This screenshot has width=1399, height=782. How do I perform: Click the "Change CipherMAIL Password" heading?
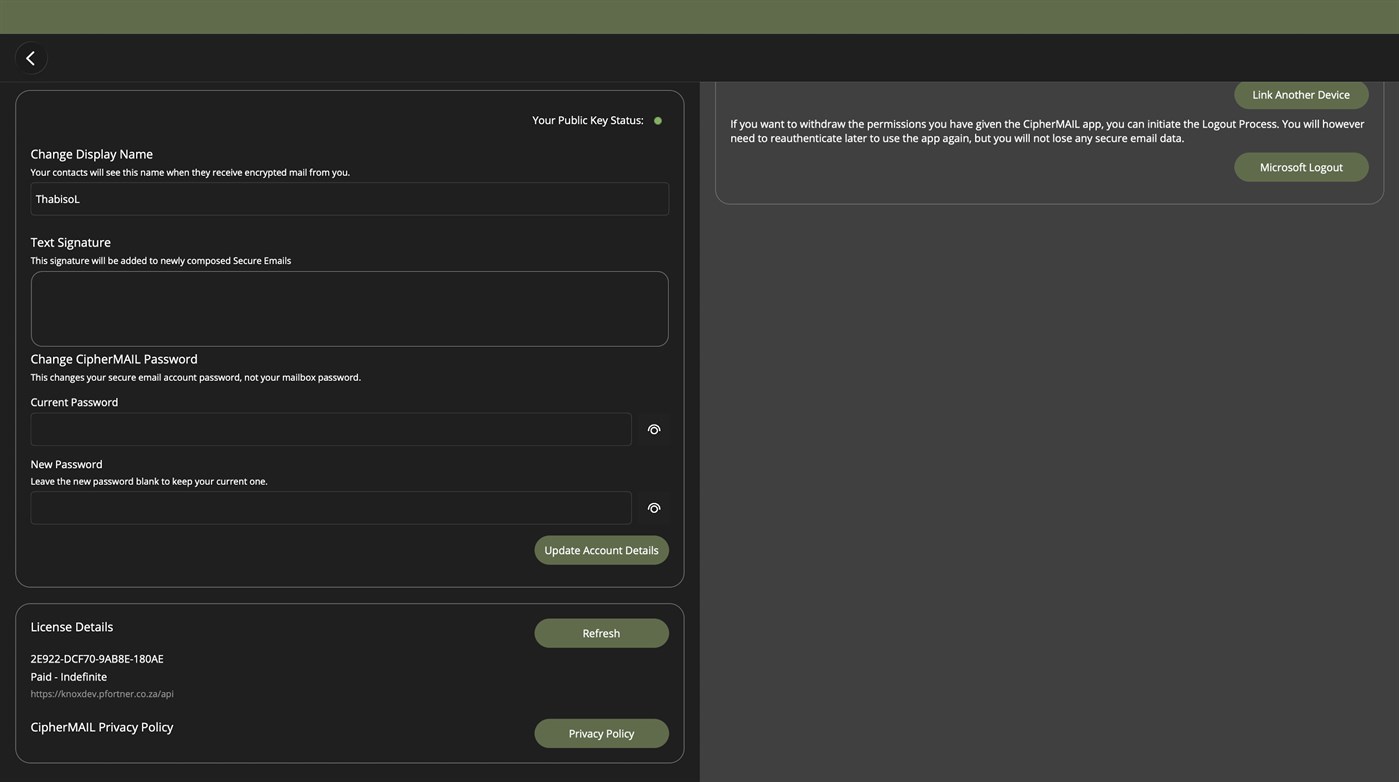click(114, 359)
